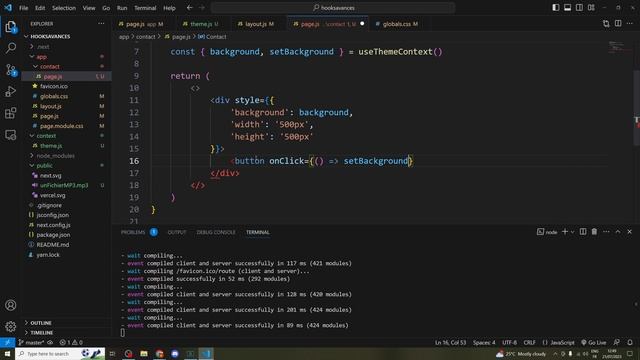This screenshot has height=360, width=640.
Task: Open the Search view in activity bar
Action: tap(11, 48)
